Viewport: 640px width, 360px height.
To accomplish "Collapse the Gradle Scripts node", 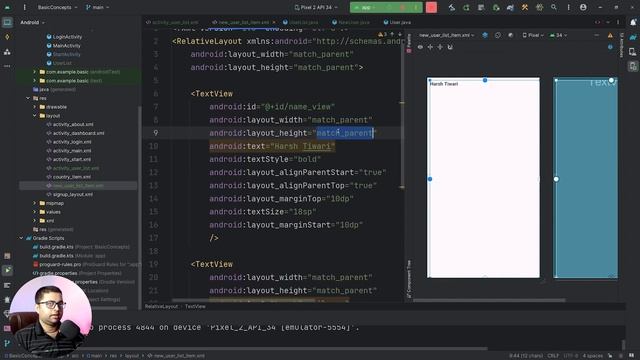I will tap(21, 238).
